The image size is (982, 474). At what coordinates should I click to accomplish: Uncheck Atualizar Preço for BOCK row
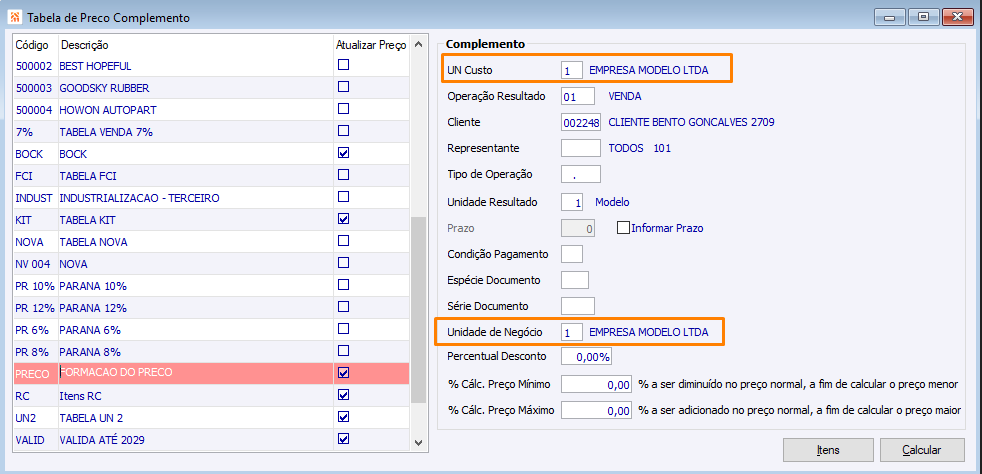[343, 153]
